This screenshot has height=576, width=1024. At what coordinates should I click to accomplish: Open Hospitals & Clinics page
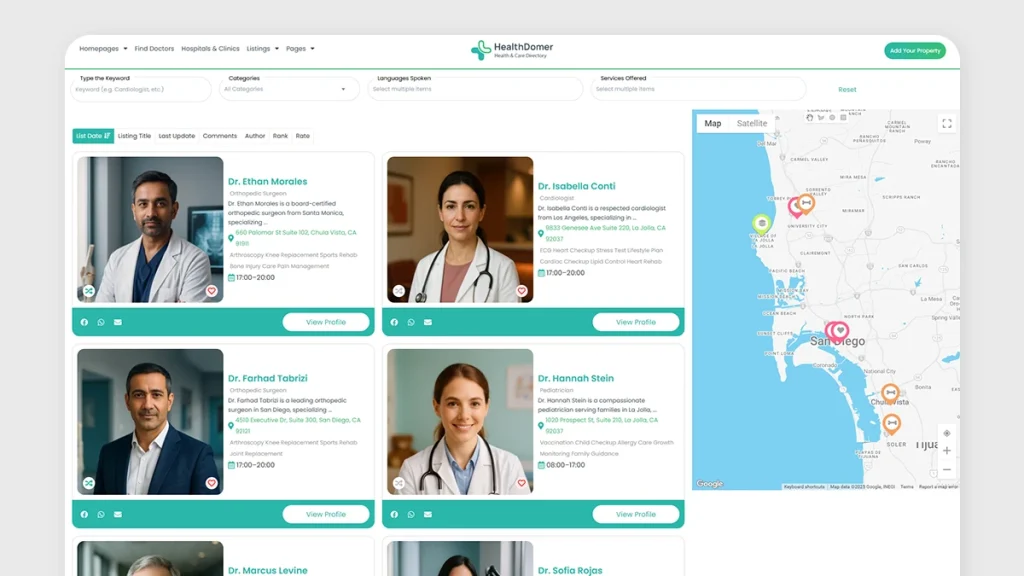point(210,48)
